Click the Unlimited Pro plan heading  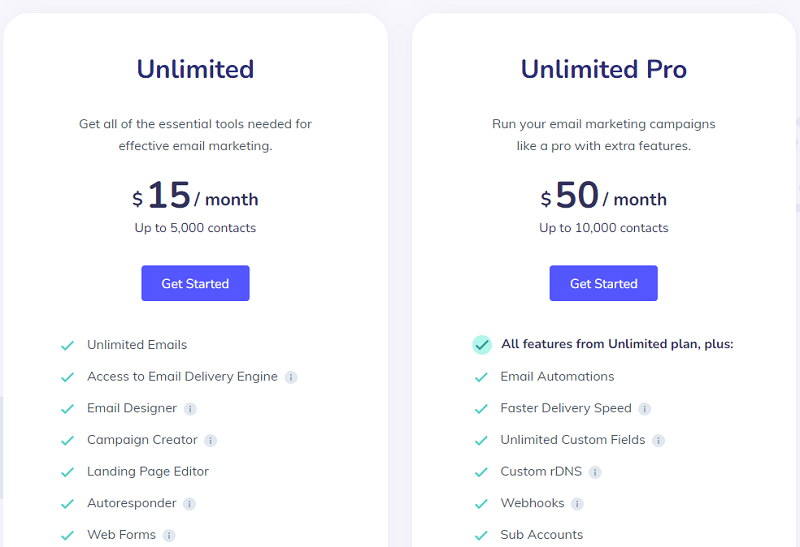click(604, 69)
